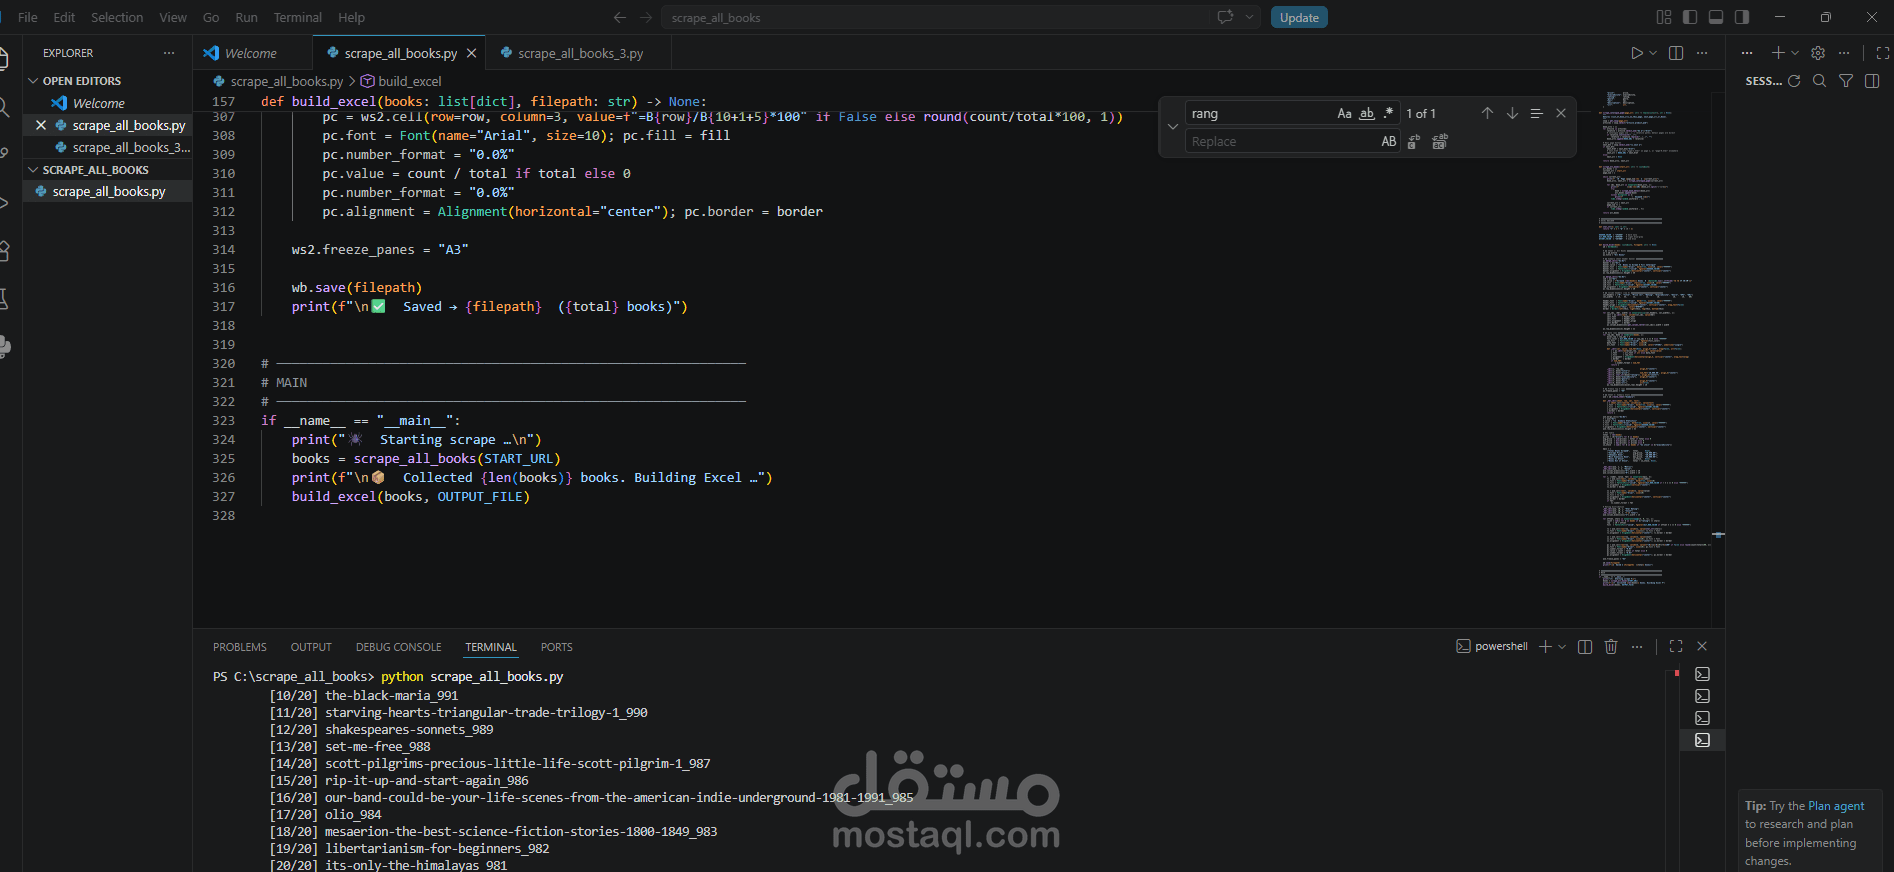Open chat icon in the command center
The height and width of the screenshot is (872, 1894).
click(x=1225, y=17)
